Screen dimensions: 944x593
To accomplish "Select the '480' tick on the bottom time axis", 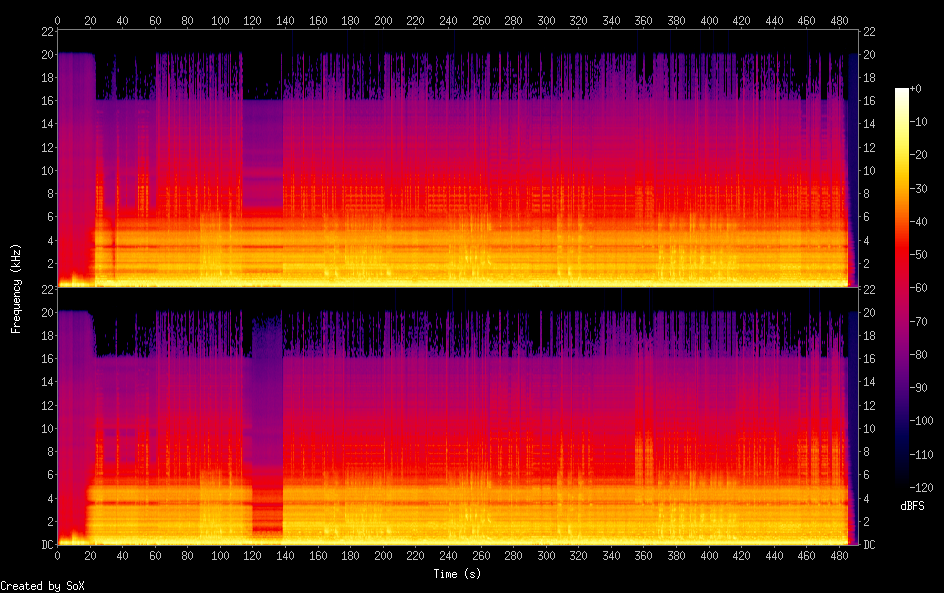I will [839, 556].
